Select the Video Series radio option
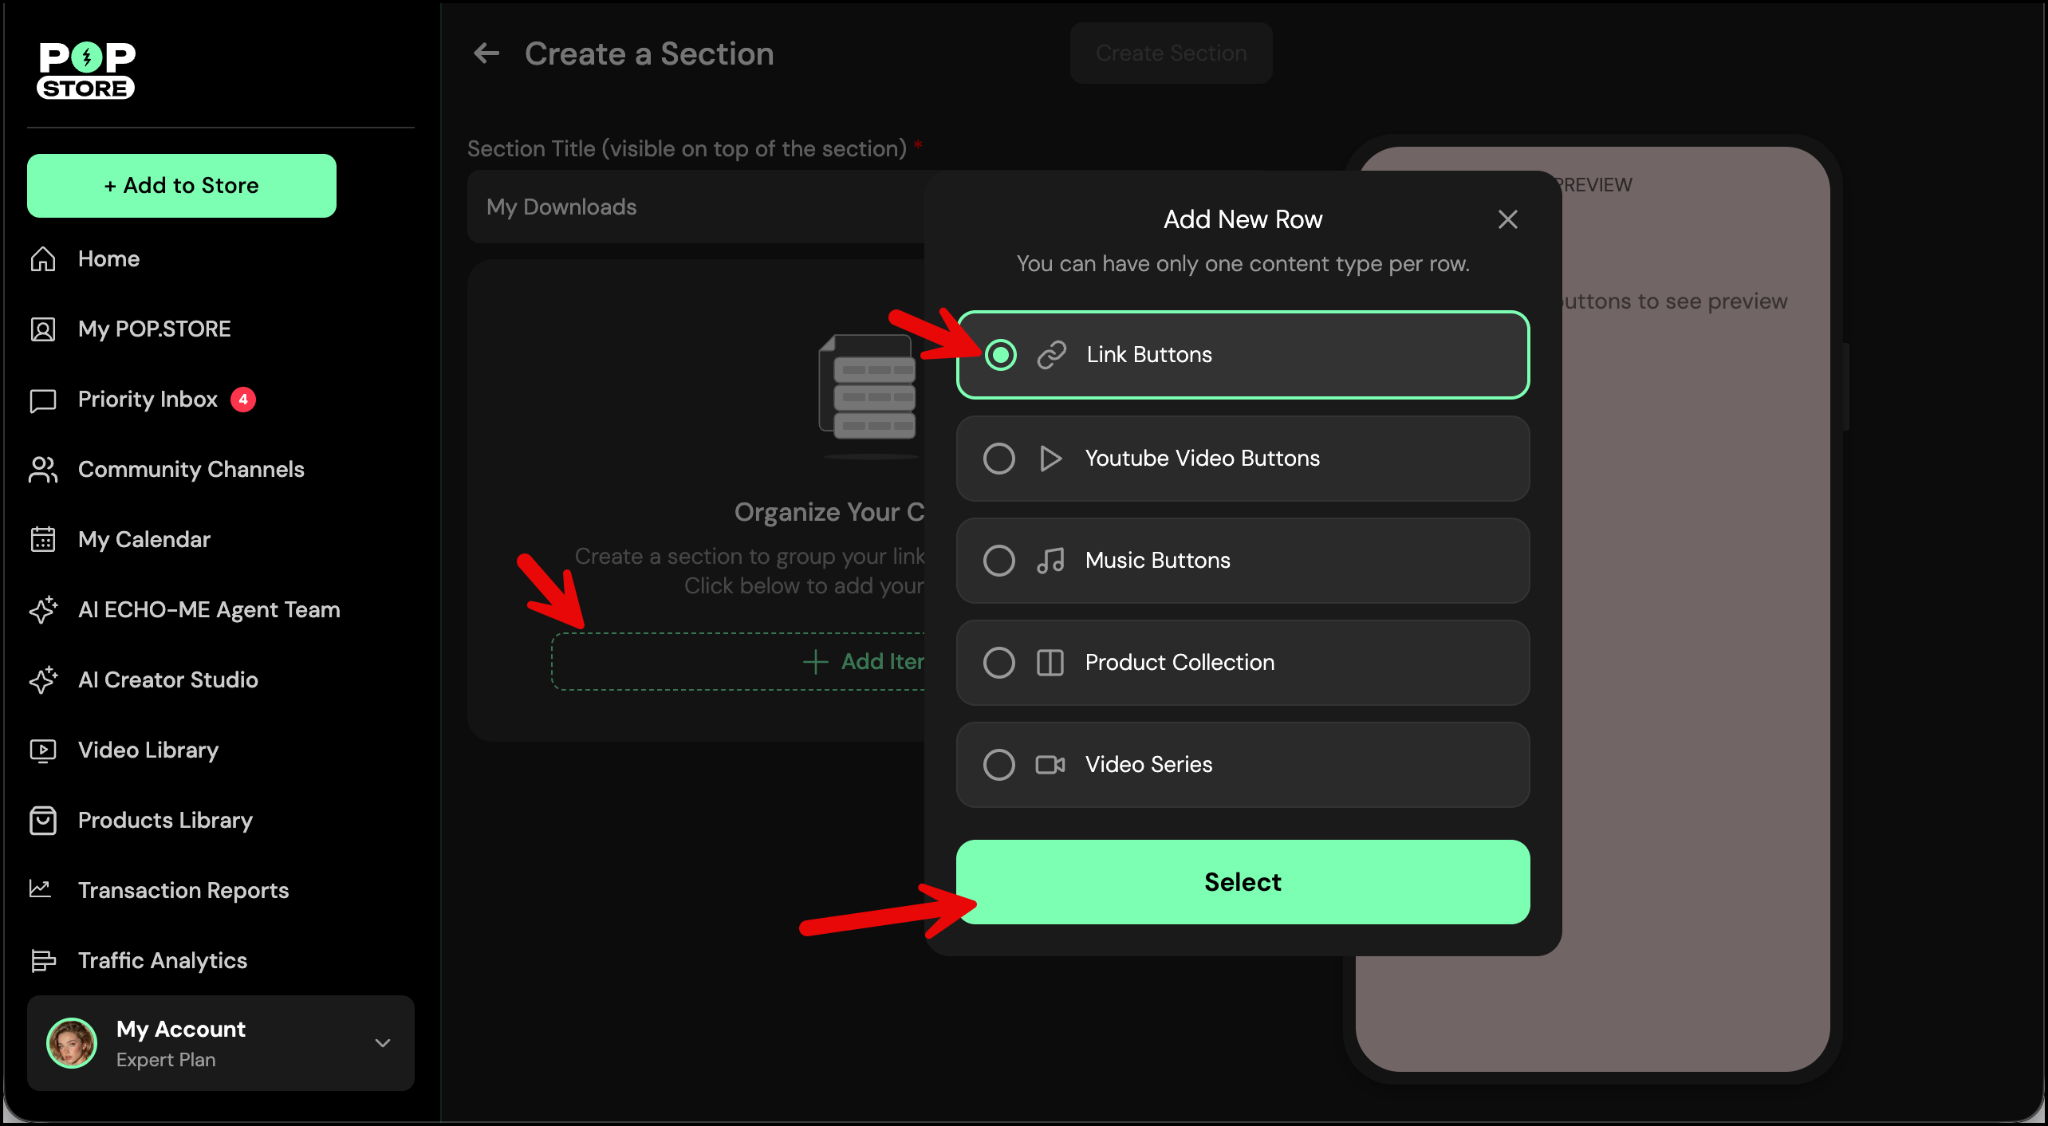This screenshot has height=1126, width=2048. (x=998, y=765)
